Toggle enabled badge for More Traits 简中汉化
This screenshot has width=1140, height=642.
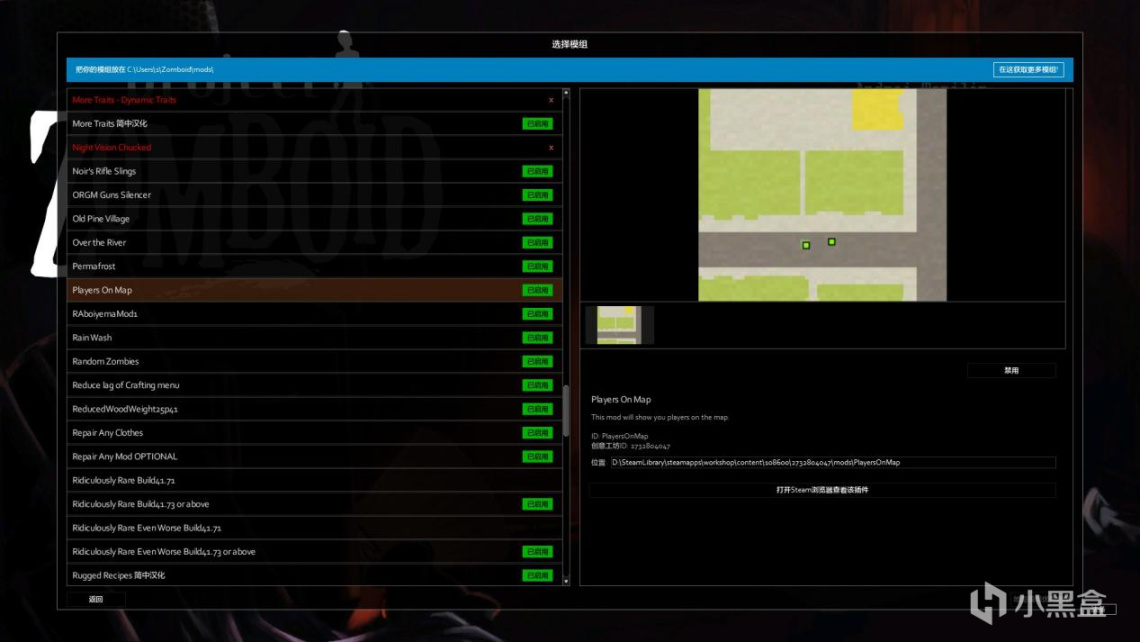[537, 124]
